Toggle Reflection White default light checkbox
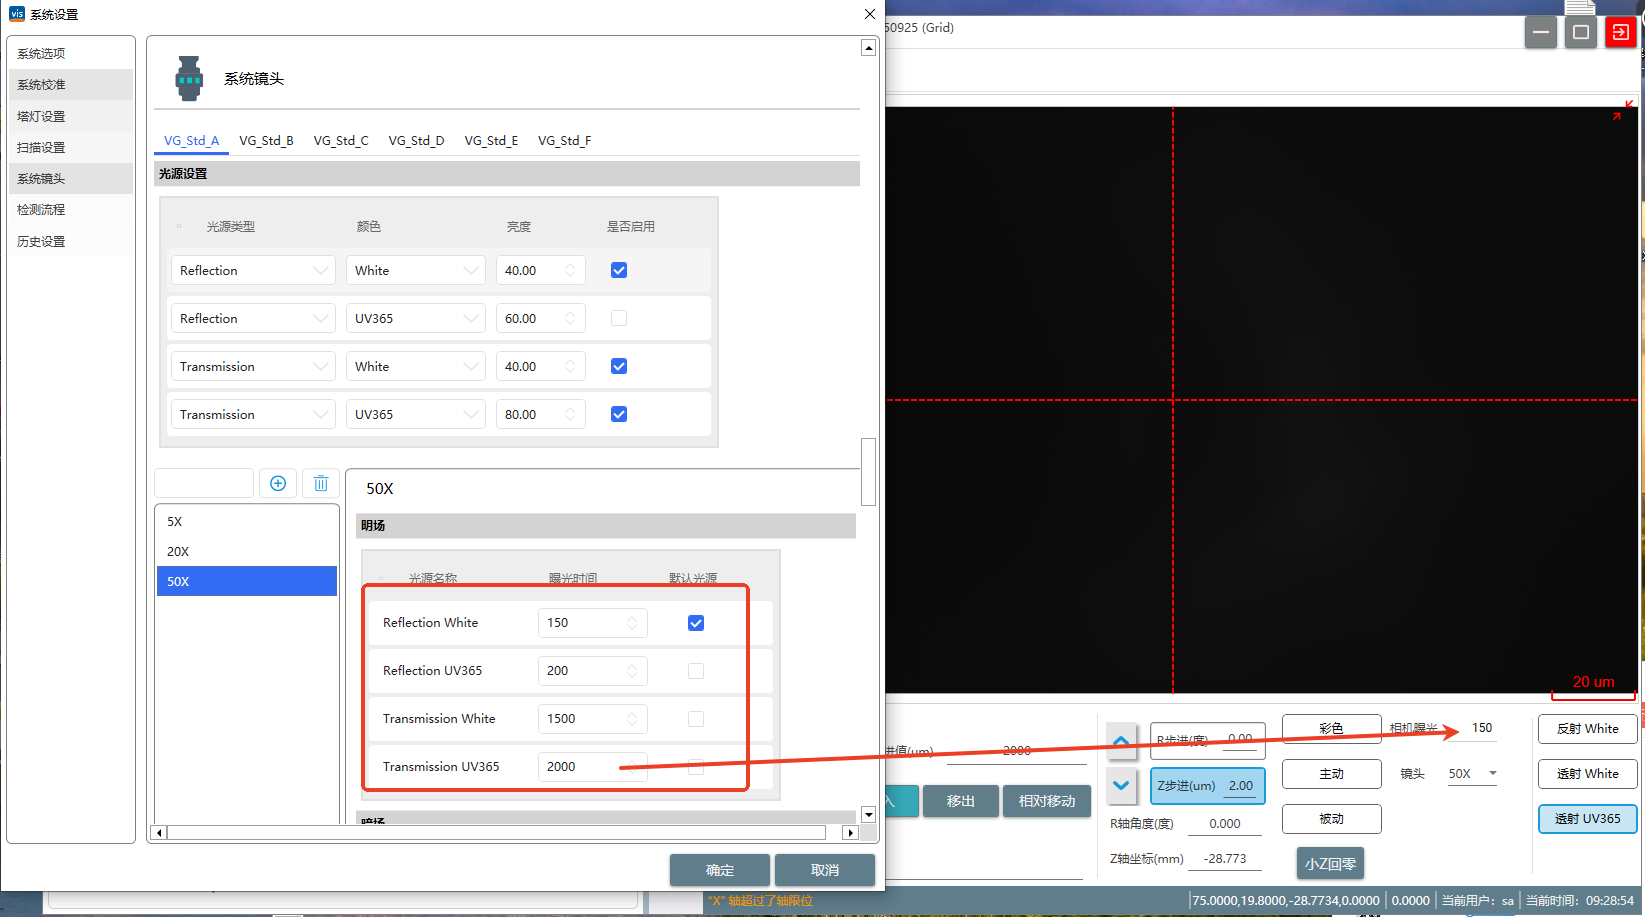The height and width of the screenshot is (917, 1645). 696,623
